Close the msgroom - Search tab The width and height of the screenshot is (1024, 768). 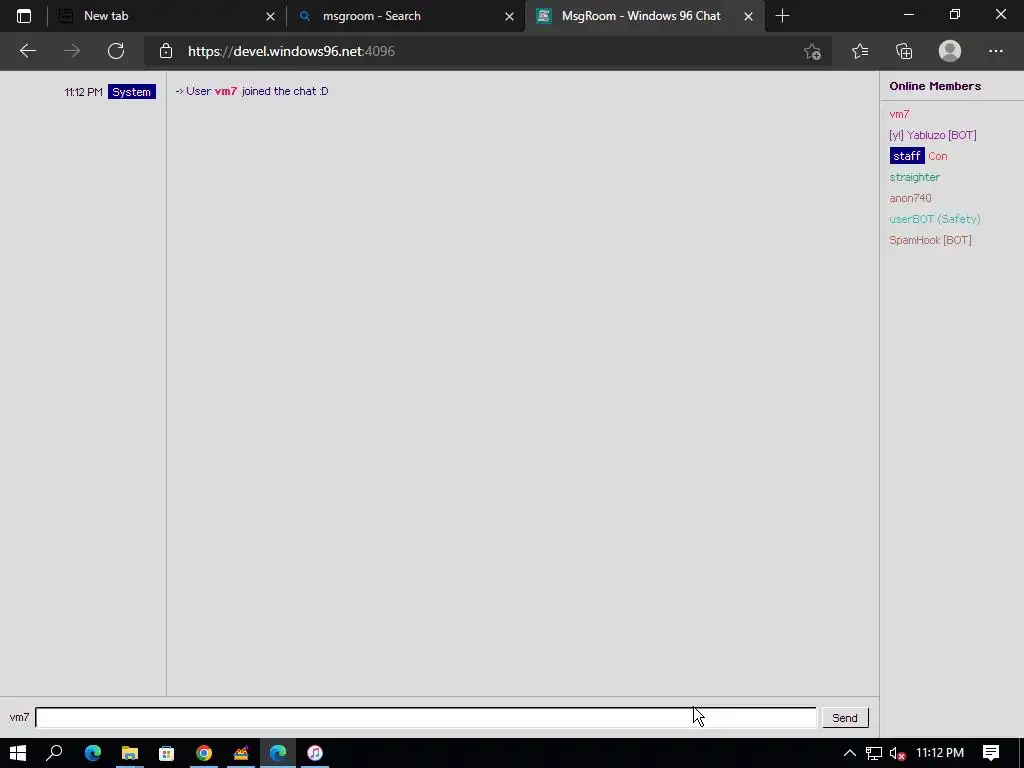(509, 16)
